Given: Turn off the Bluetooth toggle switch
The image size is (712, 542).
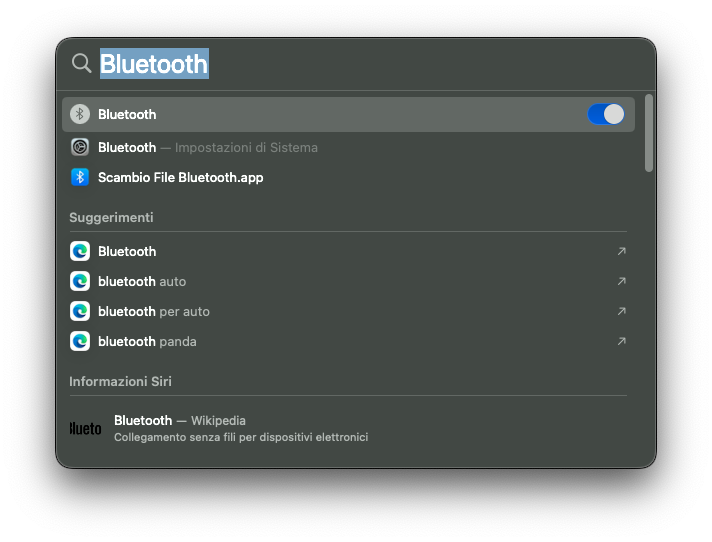Looking at the screenshot, I should pos(606,114).
